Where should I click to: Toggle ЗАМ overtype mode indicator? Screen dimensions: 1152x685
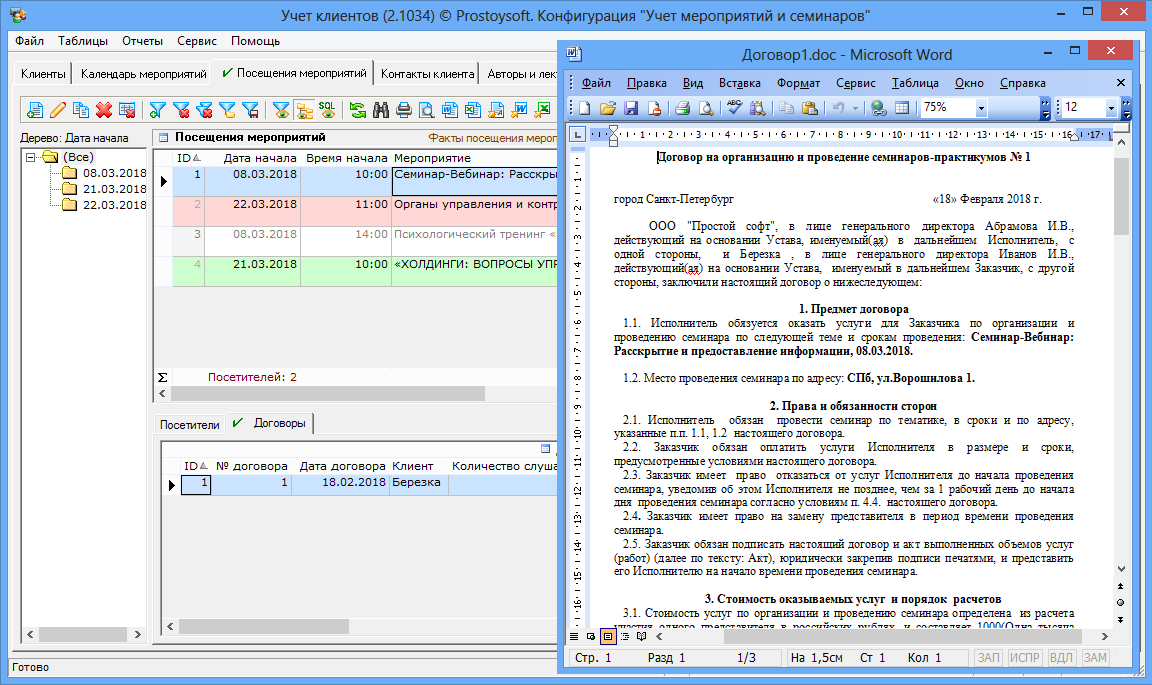[x=1095, y=658]
